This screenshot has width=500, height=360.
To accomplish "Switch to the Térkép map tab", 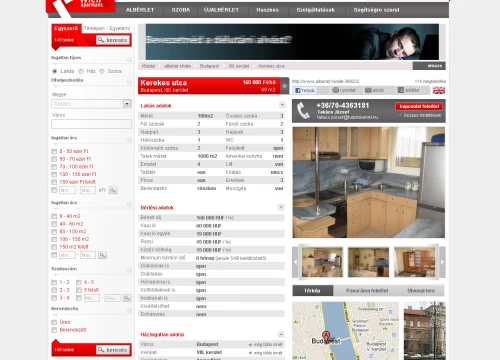I will pyautogui.click(x=312, y=291).
